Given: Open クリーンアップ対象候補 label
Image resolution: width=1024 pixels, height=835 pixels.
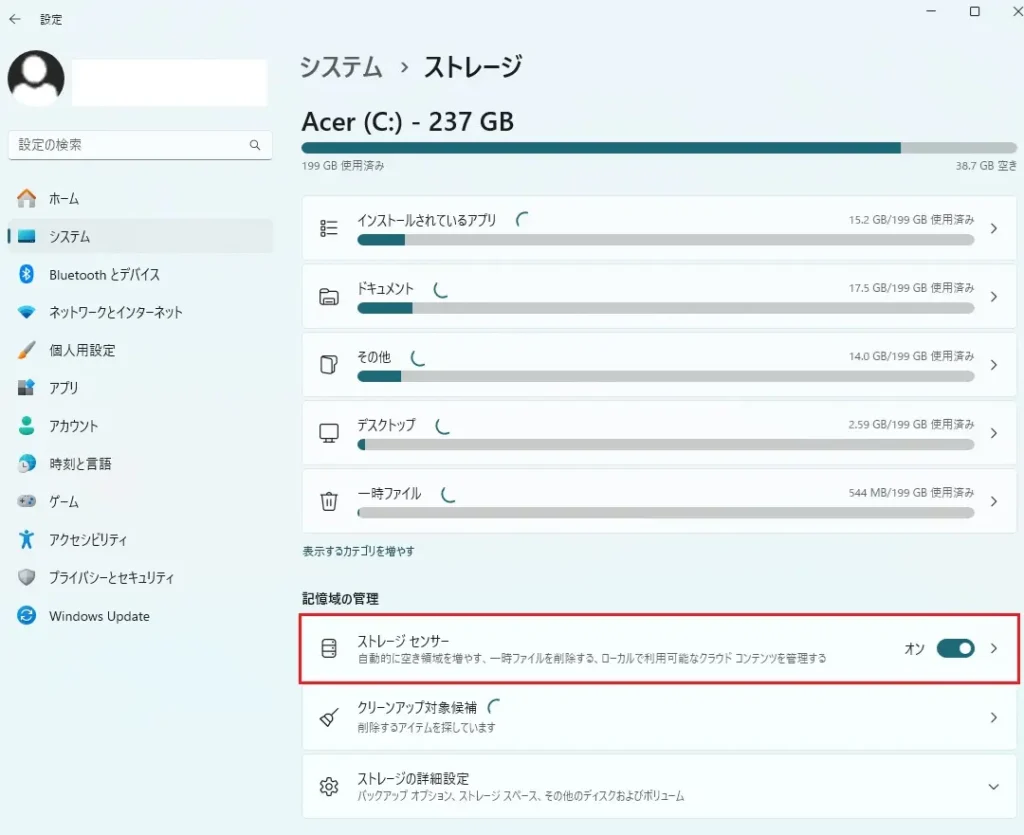Looking at the screenshot, I should click(417, 707).
